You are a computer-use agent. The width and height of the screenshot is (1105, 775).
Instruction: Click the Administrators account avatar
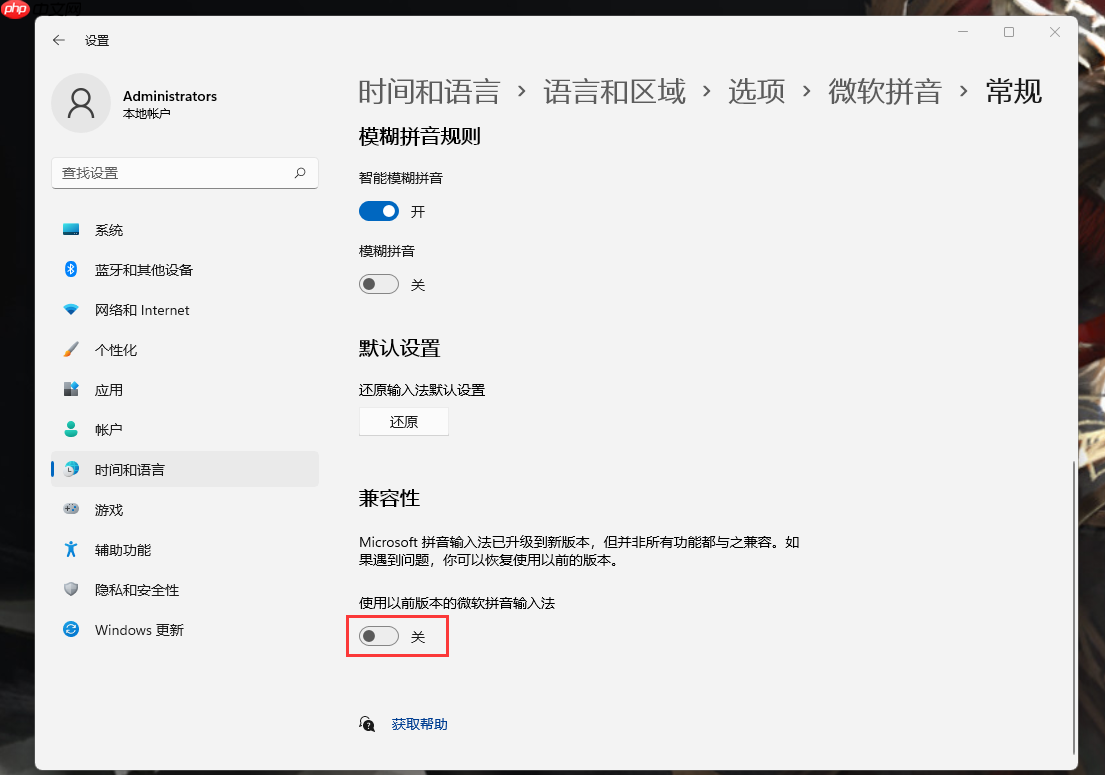81,103
